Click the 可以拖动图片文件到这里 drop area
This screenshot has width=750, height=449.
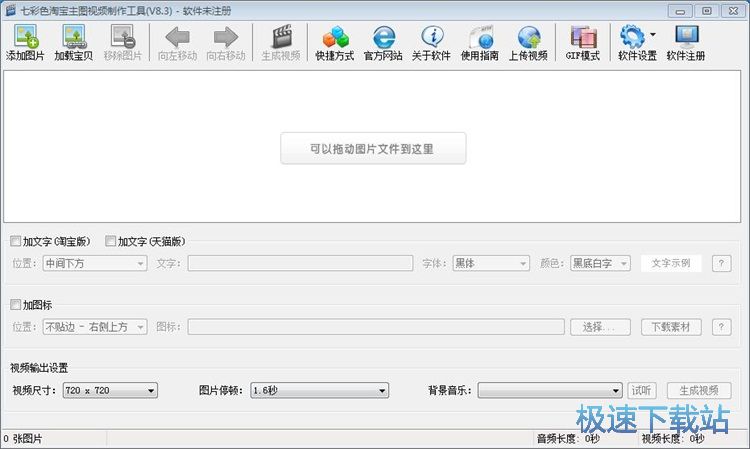pyautogui.click(x=373, y=149)
